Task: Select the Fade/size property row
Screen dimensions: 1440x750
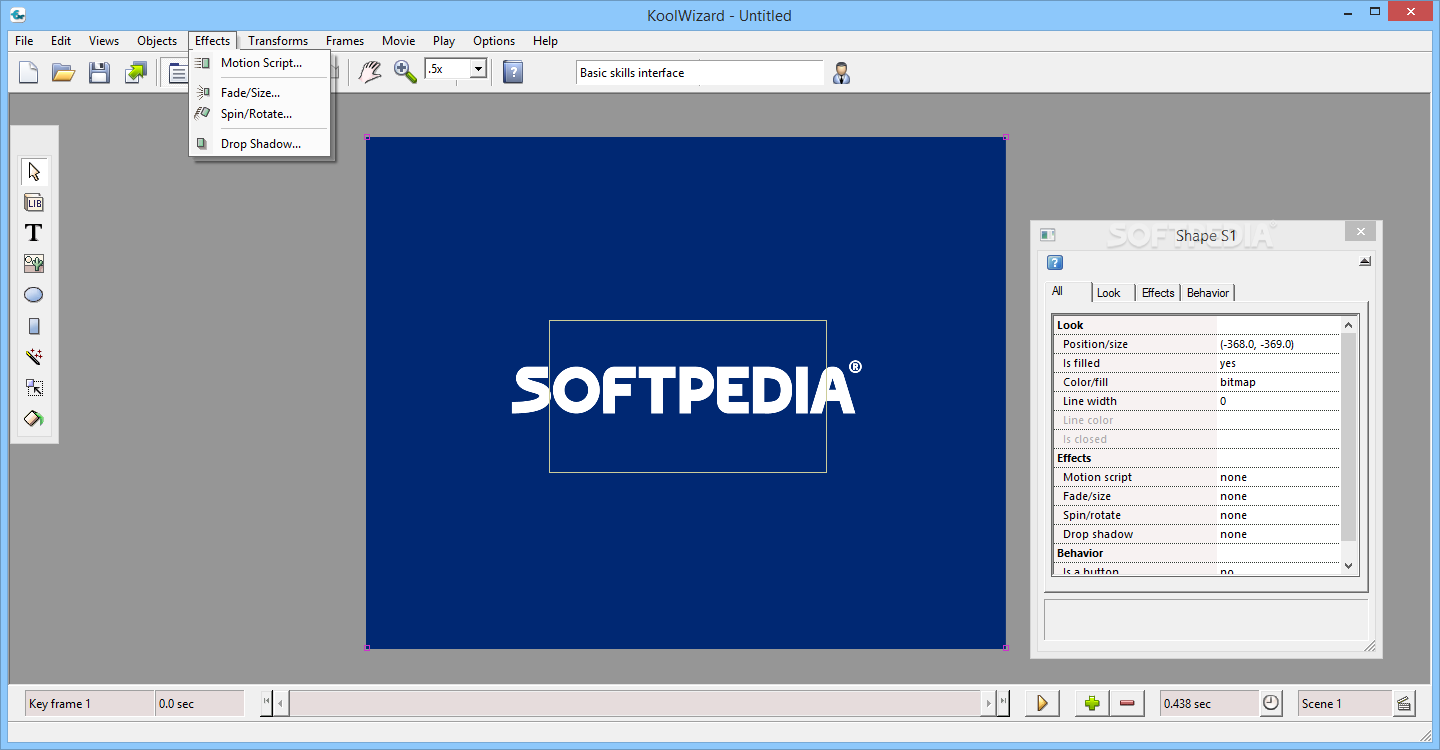Action: click(x=1196, y=496)
